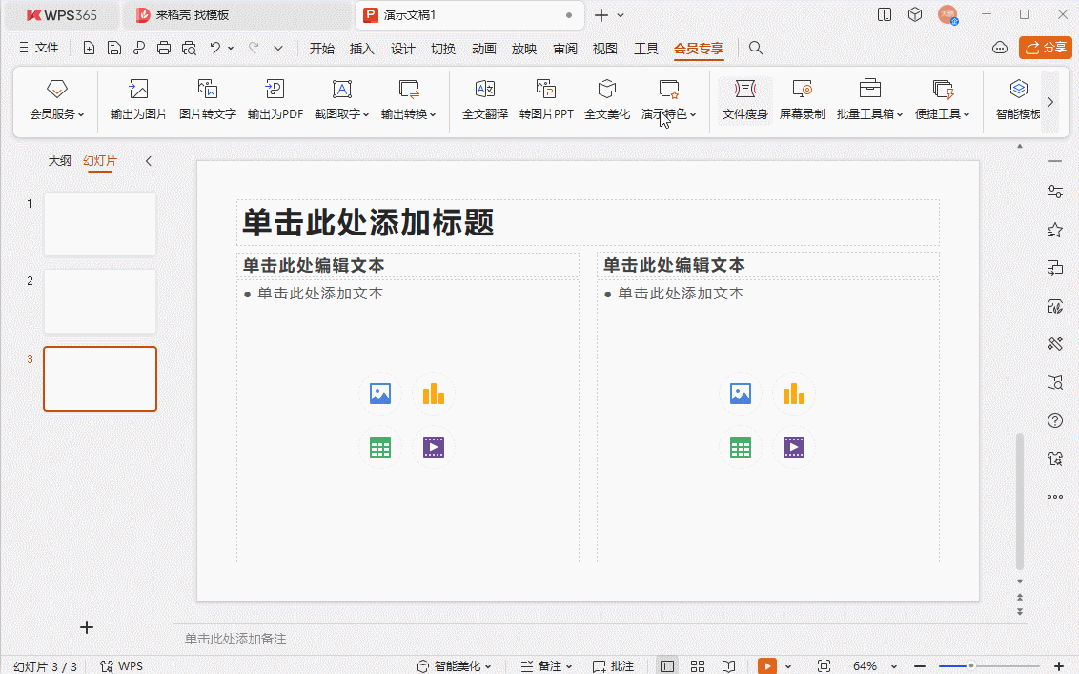
Task: Insert chart in right placeholder
Action: (x=793, y=394)
